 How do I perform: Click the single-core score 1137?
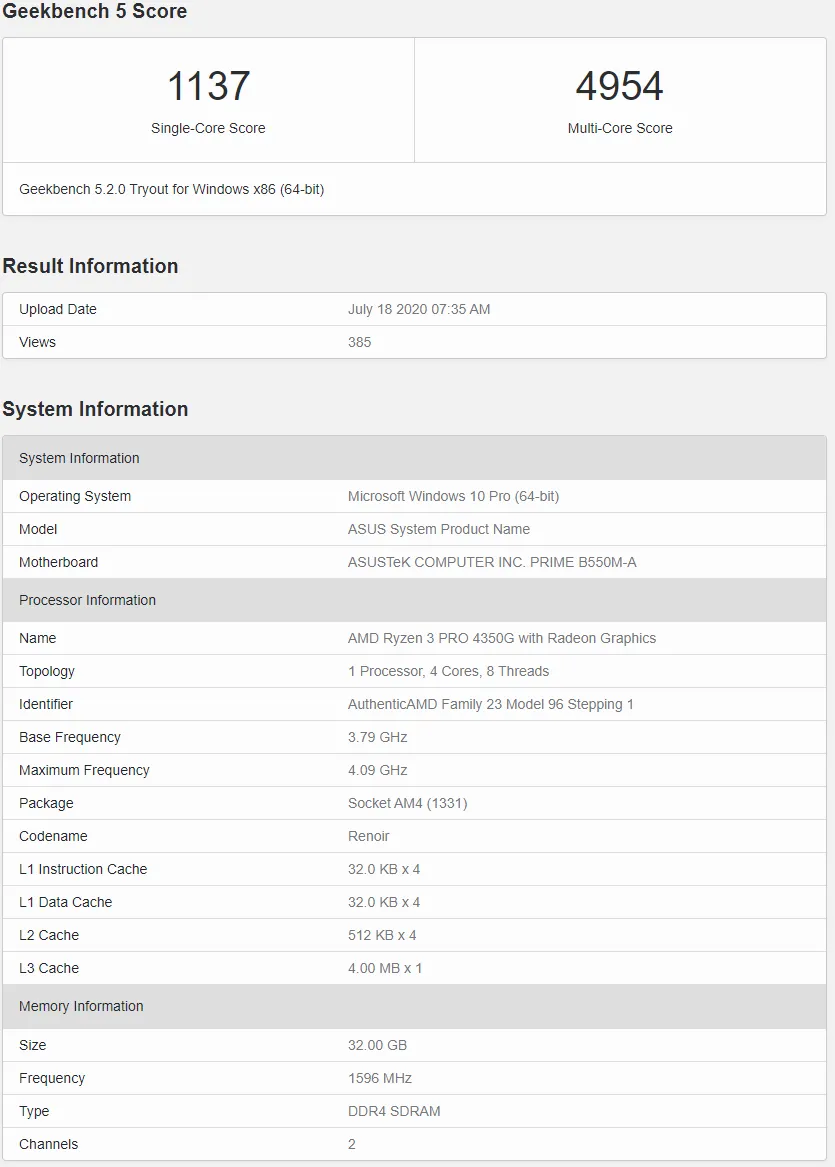click(208, 86)
